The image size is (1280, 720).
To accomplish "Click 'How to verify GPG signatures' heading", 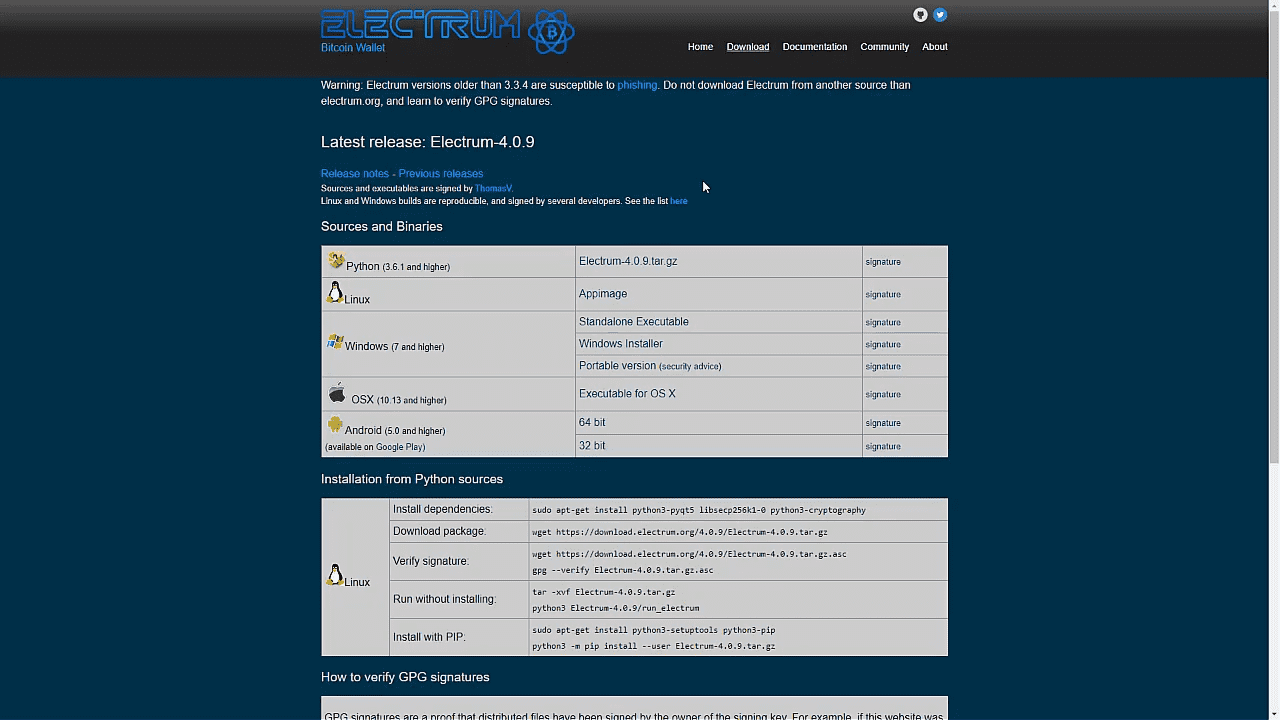I will click(x=405, y=677).
